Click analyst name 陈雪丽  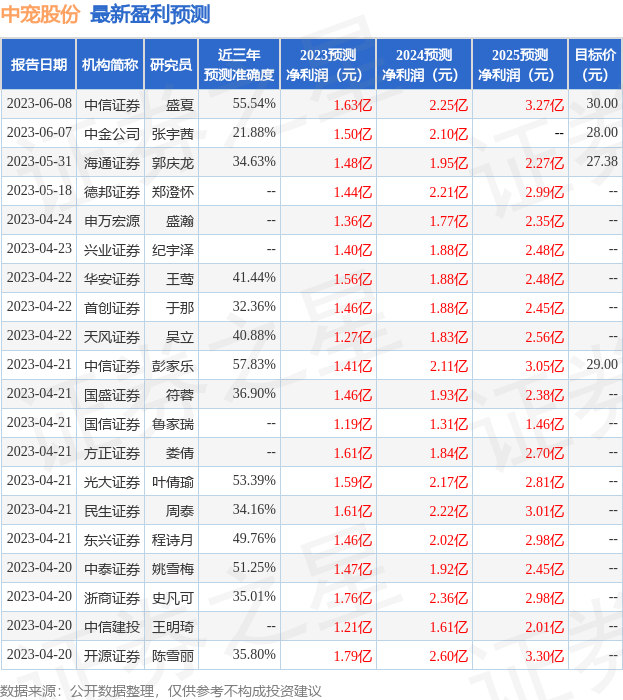point(173,656)
